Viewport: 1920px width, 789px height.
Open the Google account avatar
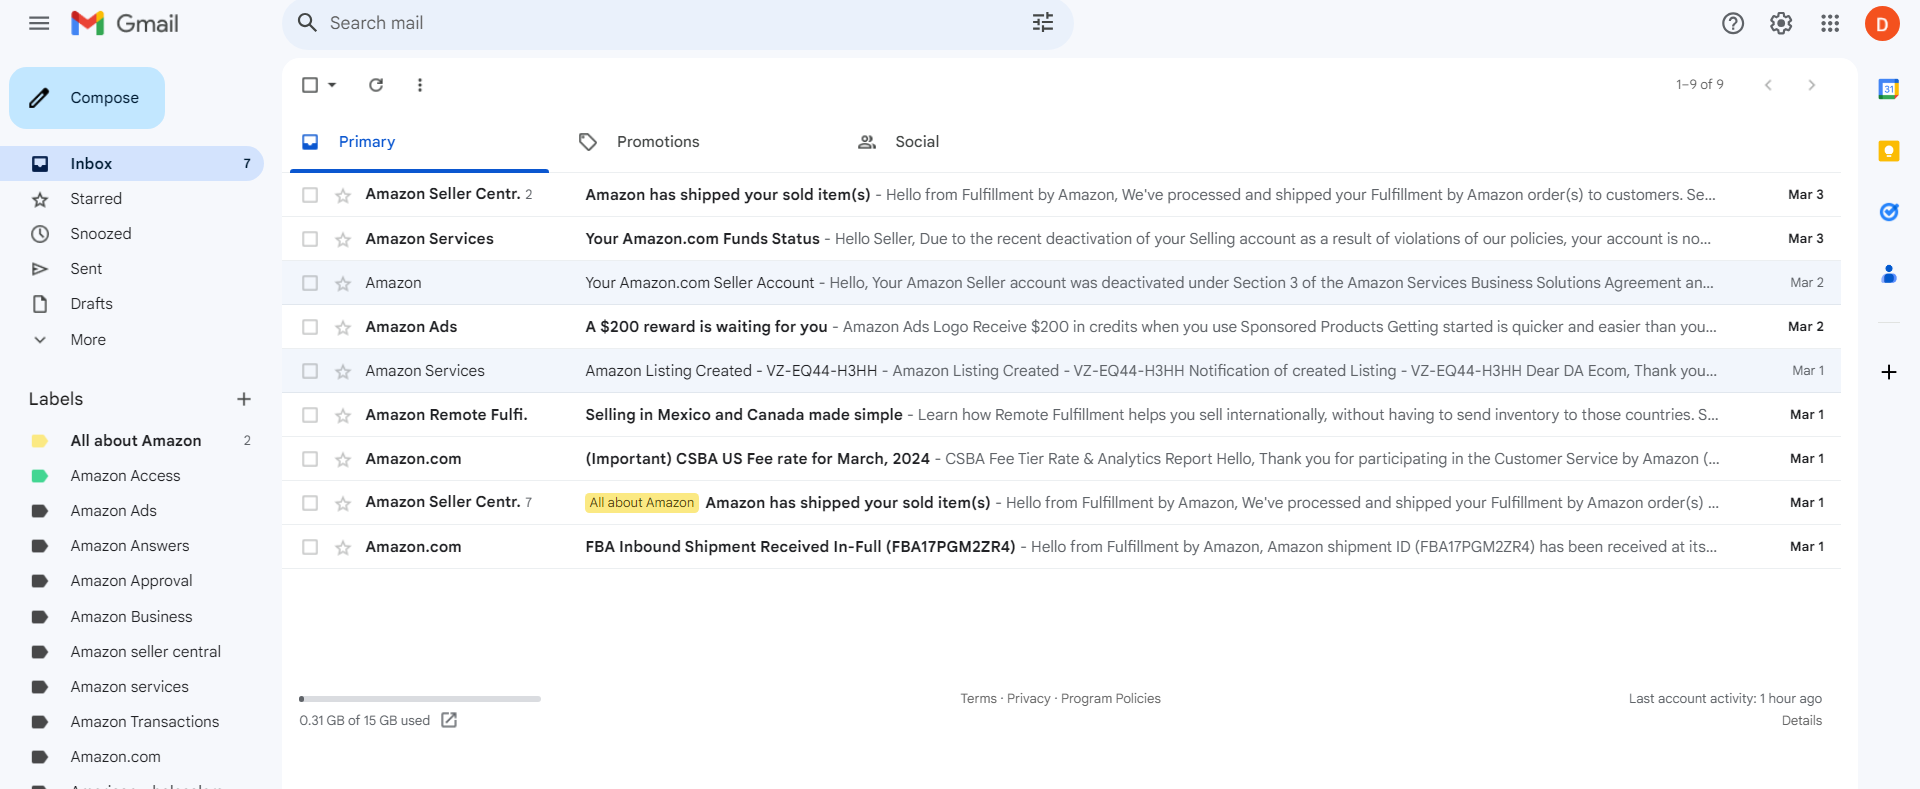pos(1882,23)
